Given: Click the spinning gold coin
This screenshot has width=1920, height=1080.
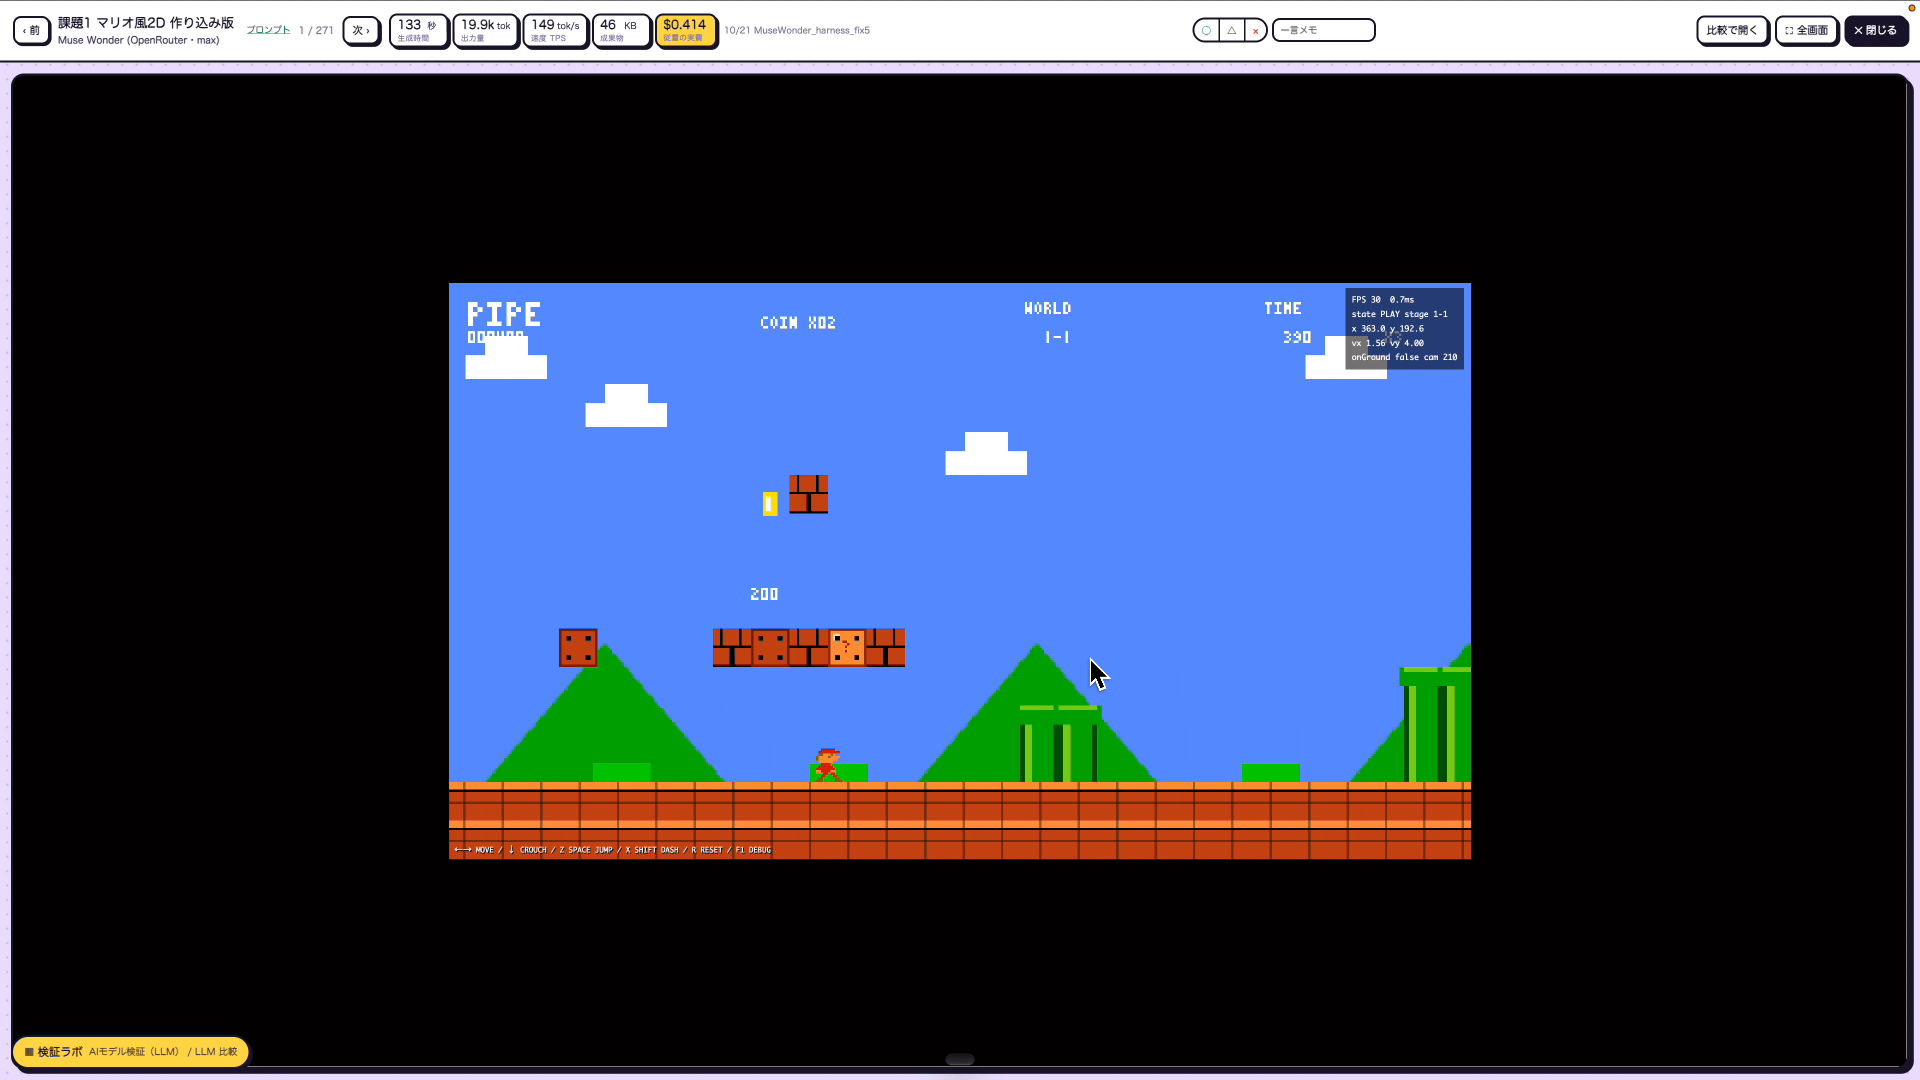Looking at the screenshot, I should coord(770,504).
